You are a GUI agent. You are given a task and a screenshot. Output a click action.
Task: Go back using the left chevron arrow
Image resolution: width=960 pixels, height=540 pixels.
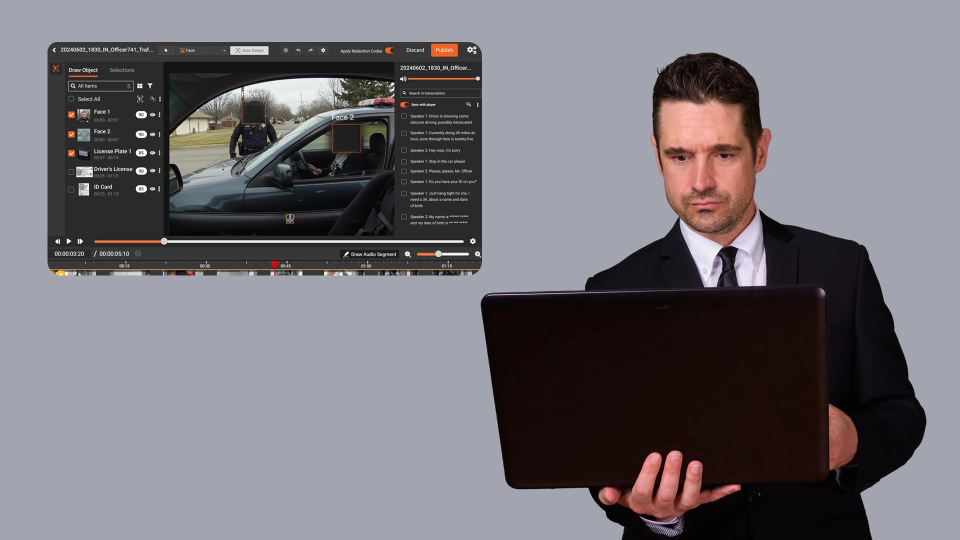click(x=54, y=50)
